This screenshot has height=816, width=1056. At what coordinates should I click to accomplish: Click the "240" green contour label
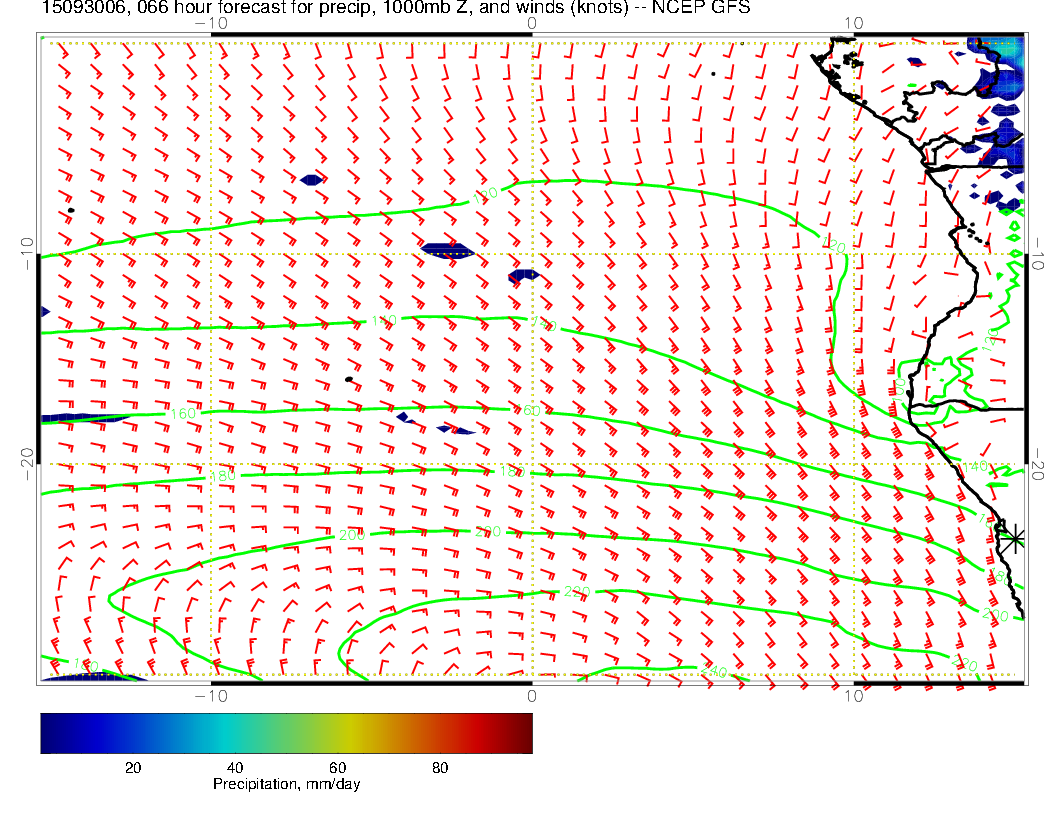coord(713,671)
